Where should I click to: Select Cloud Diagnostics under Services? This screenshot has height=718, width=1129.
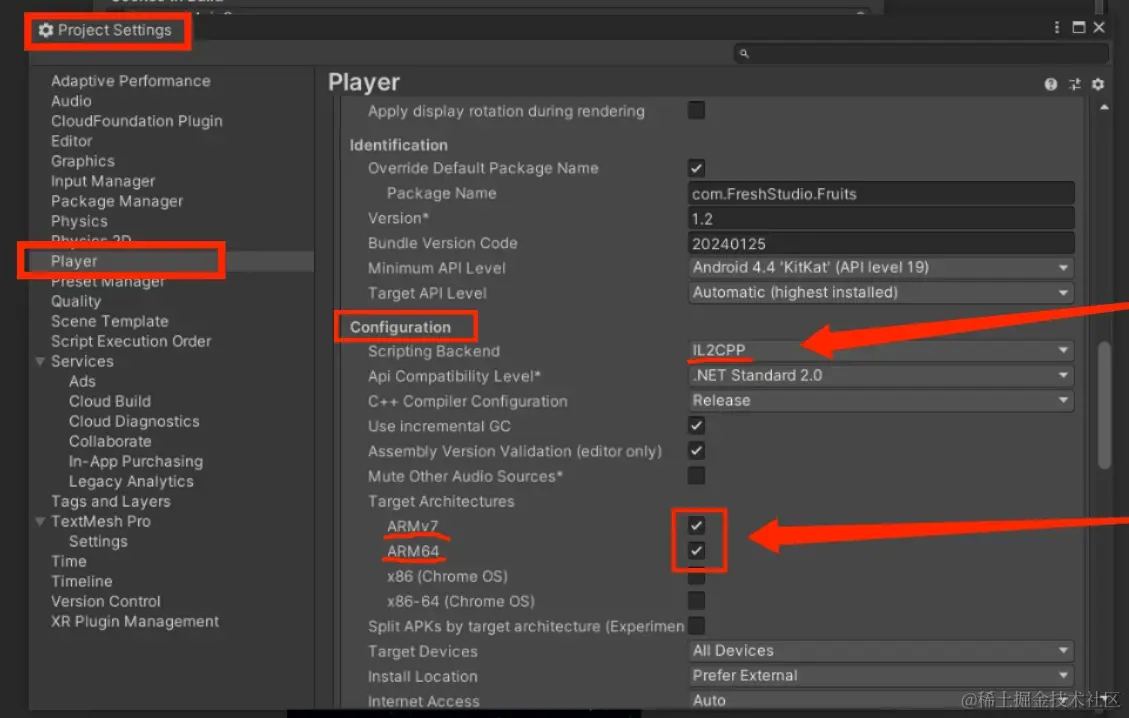coord(134,421)
